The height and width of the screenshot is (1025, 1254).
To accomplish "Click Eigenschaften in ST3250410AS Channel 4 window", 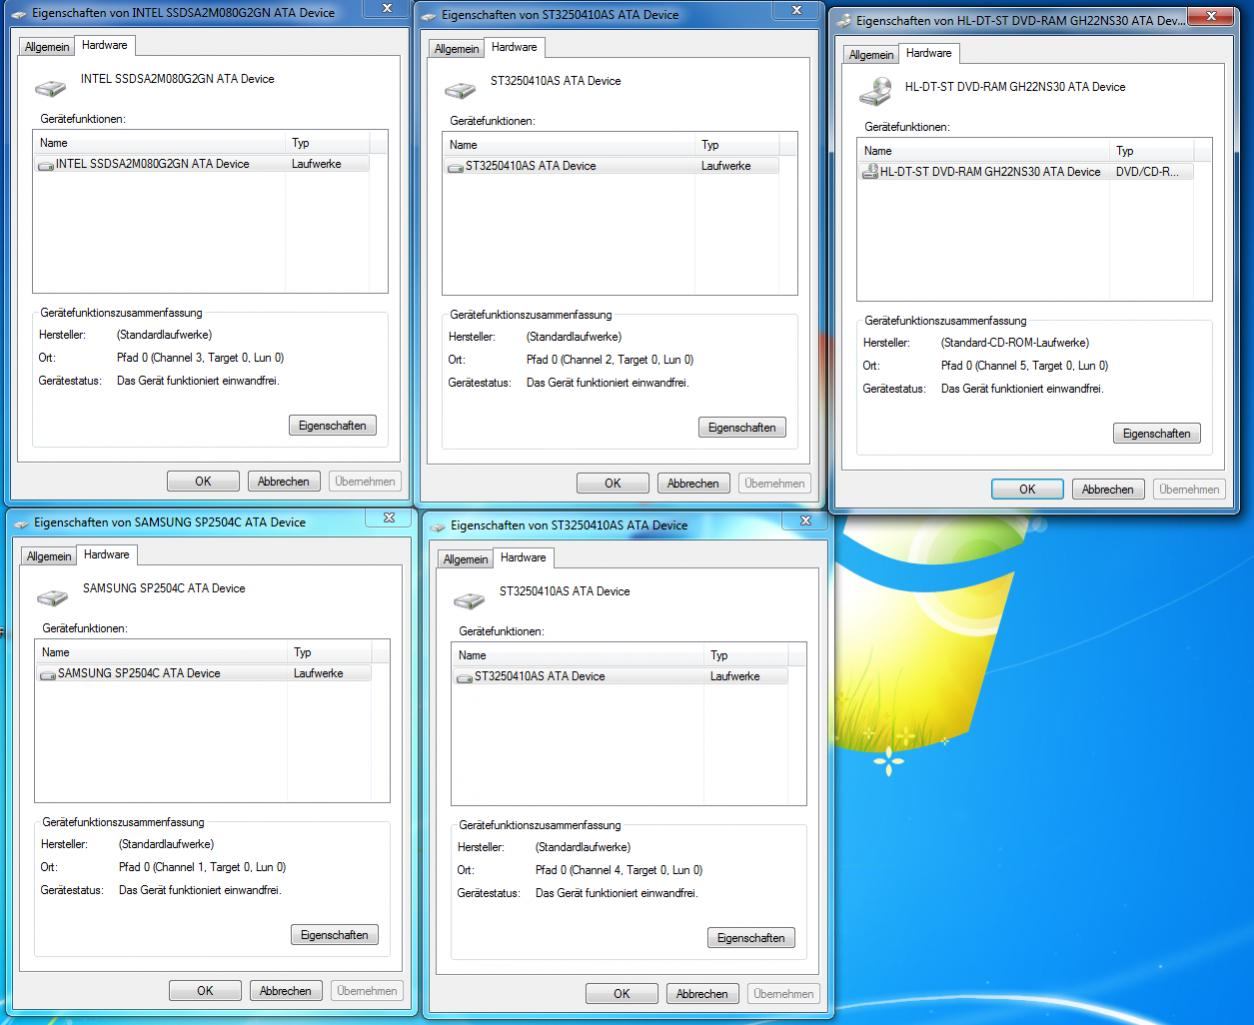I will coord(751,938).
